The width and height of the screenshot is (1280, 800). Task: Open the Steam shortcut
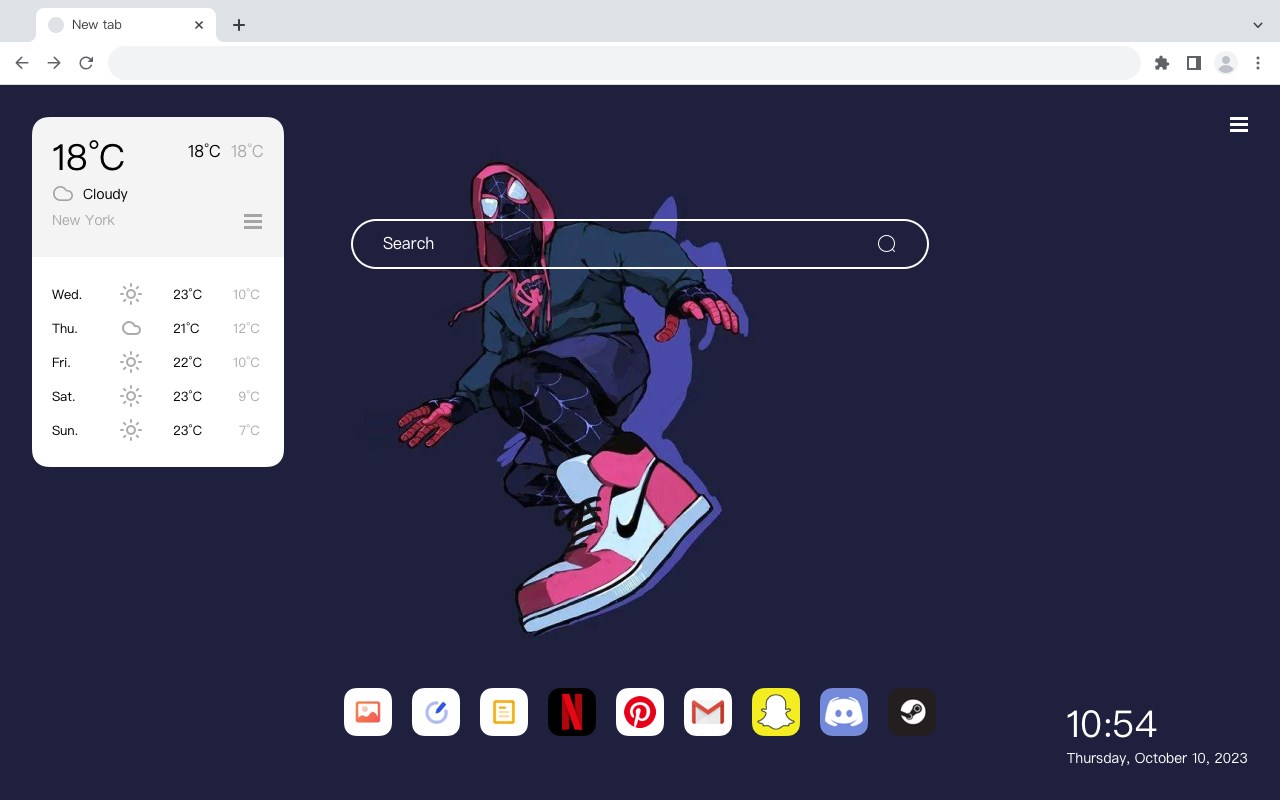[x=912, y=712]
